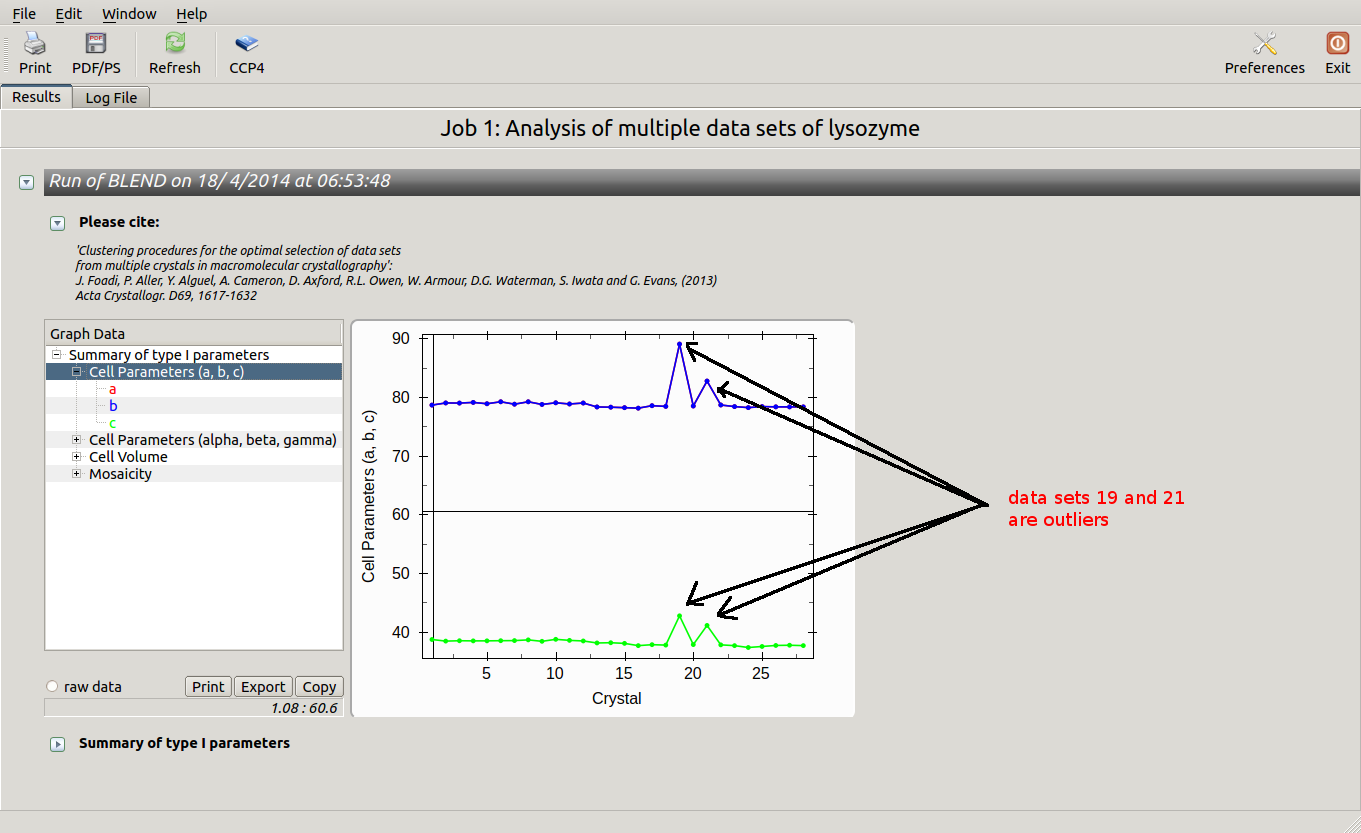Open Preferences using the tools icon
This screenshot has height=833, width=1361.
pos(1264,43)
